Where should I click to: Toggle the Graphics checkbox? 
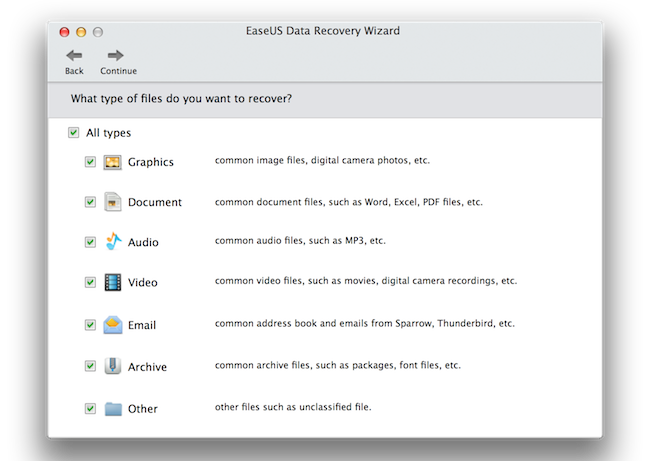pos(91,162)
